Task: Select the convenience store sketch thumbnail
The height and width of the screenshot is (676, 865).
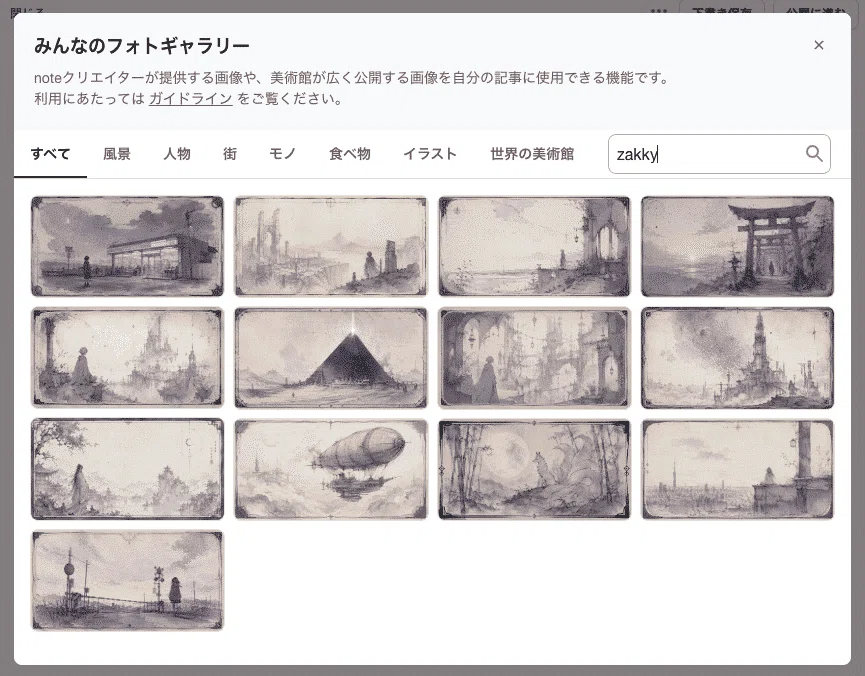Action: coord(127,246)
